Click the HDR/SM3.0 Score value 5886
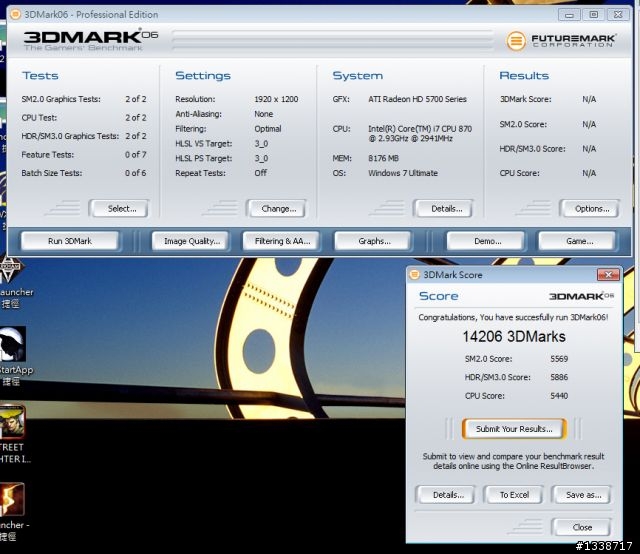 tap(559, 377)
